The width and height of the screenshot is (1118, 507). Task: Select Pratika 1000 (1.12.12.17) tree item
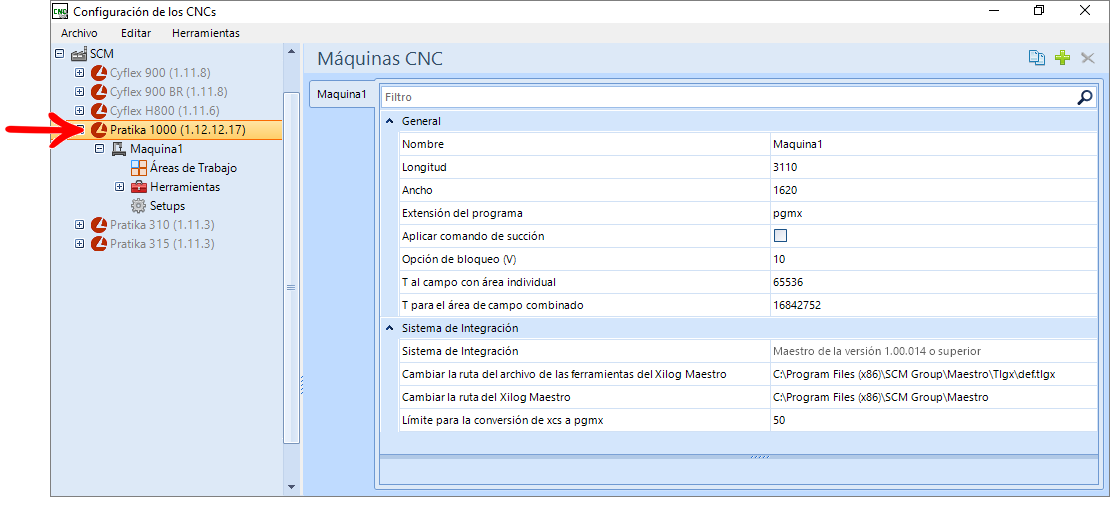pos(178,130)
